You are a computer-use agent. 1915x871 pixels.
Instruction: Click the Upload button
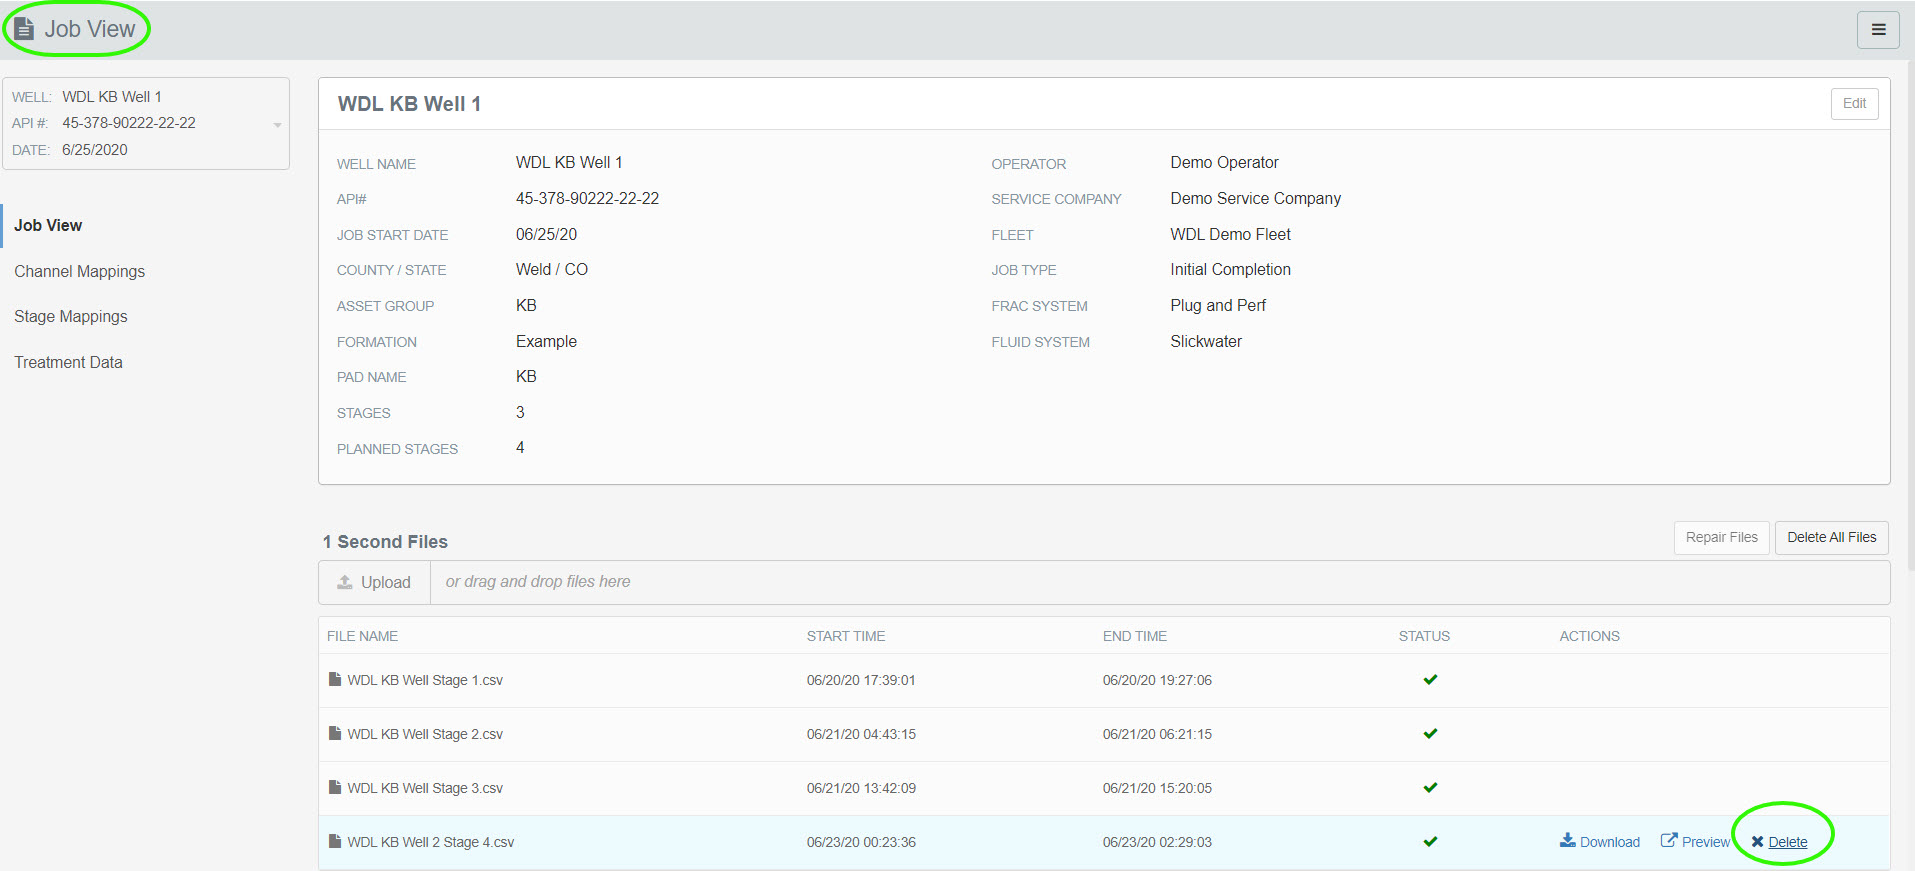(374, 583)
